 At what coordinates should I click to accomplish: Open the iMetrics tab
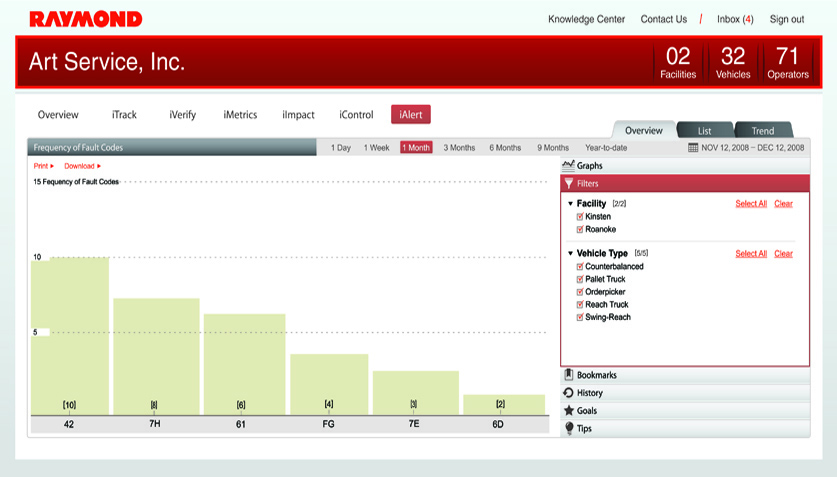pyautogui.click(x=240, y=115)
